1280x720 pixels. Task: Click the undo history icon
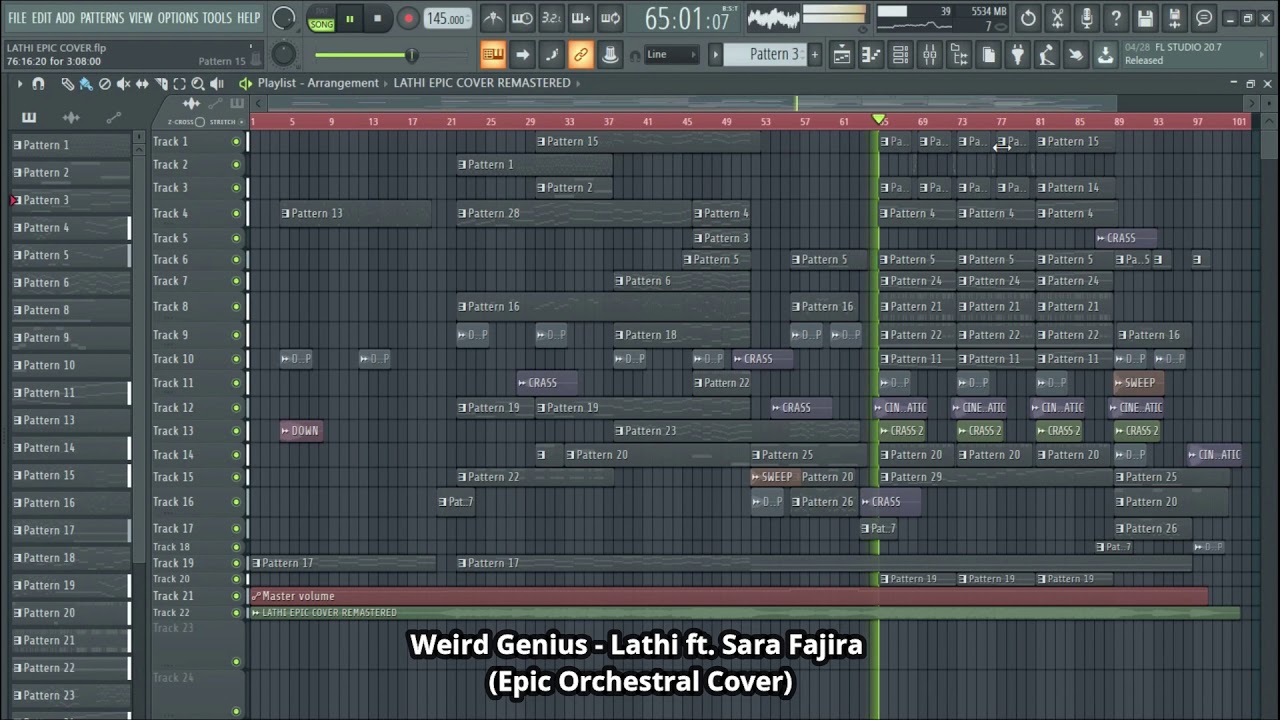click(x=1028, y=18)
